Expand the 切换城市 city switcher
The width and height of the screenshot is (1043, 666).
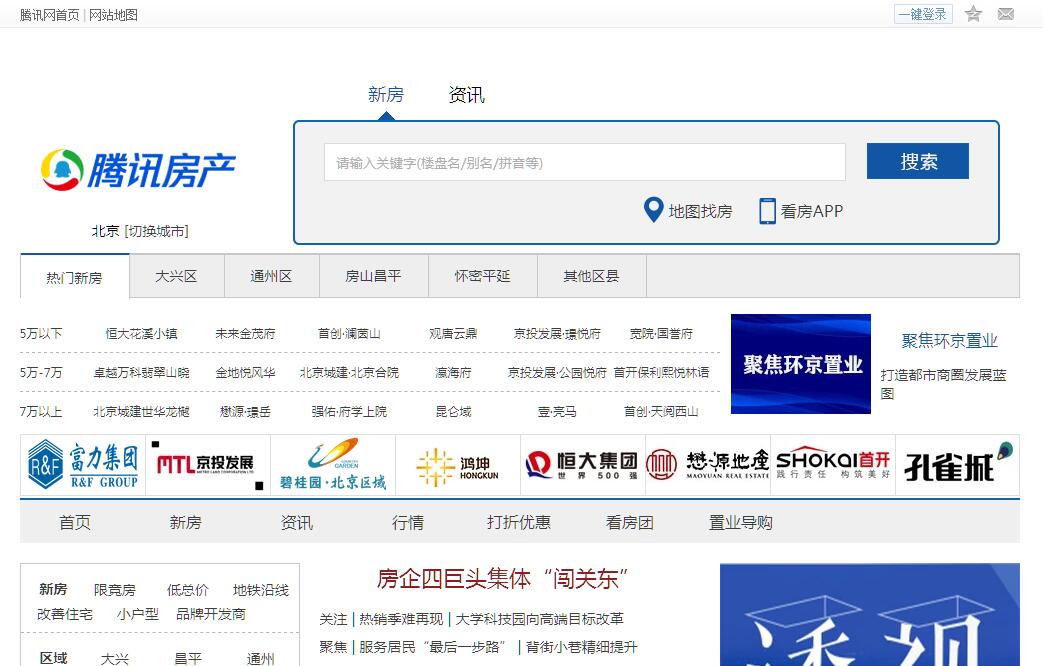tap(156, 231)
